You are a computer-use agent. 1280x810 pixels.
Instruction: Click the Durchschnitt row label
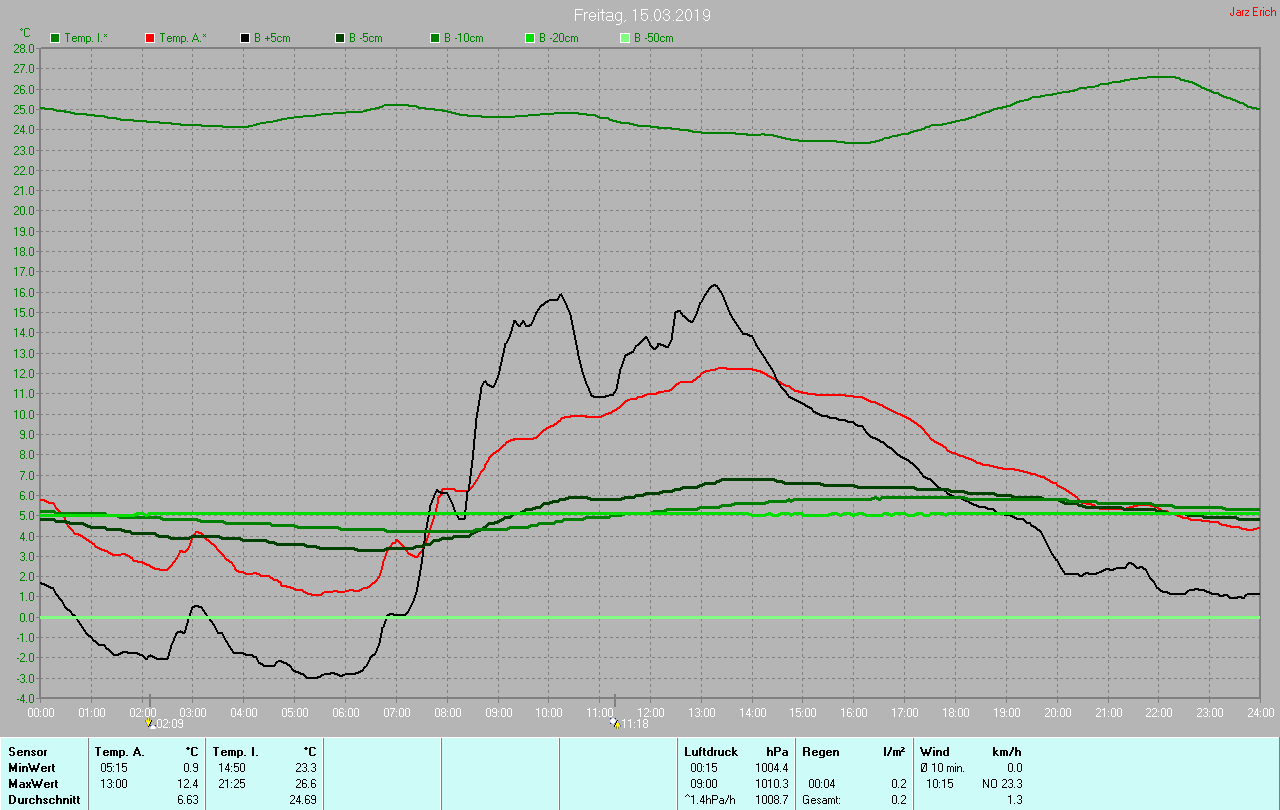tap(42, 800)
